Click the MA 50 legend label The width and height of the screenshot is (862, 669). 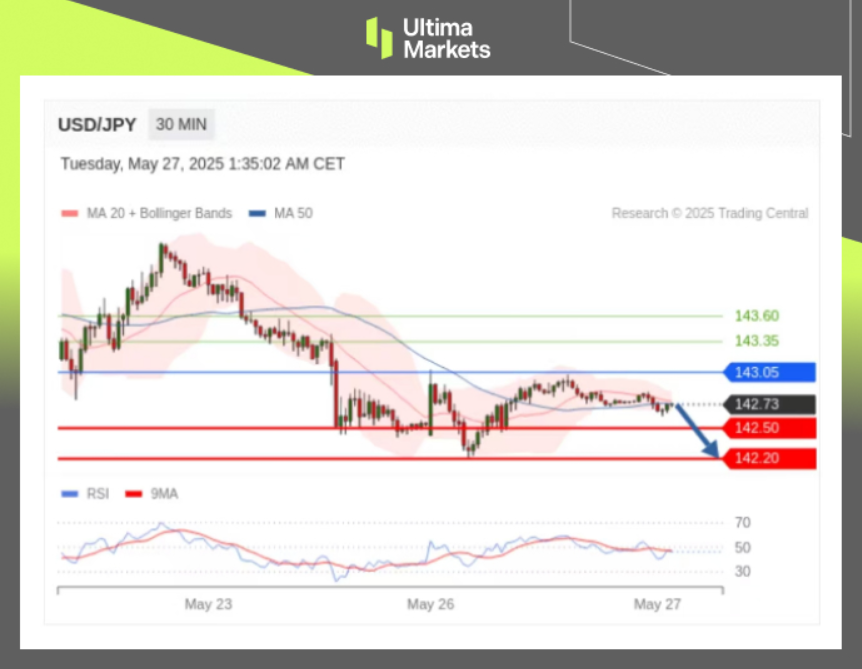293,213
